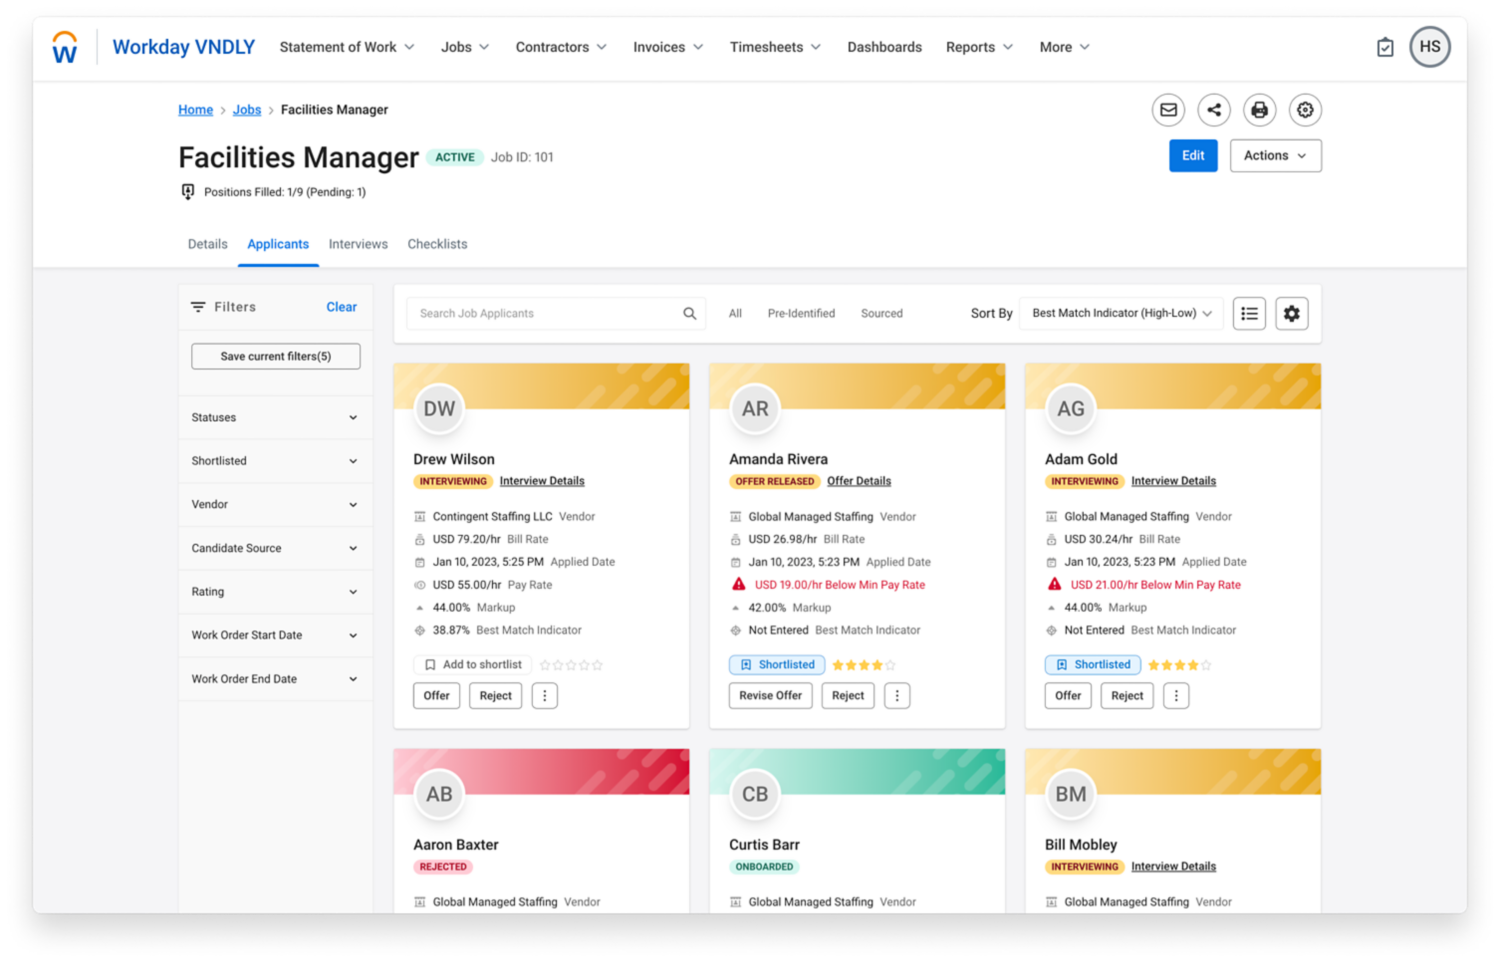Print the job page
The height and width of the screenshot is (963, 1500).
[1259, 110]
